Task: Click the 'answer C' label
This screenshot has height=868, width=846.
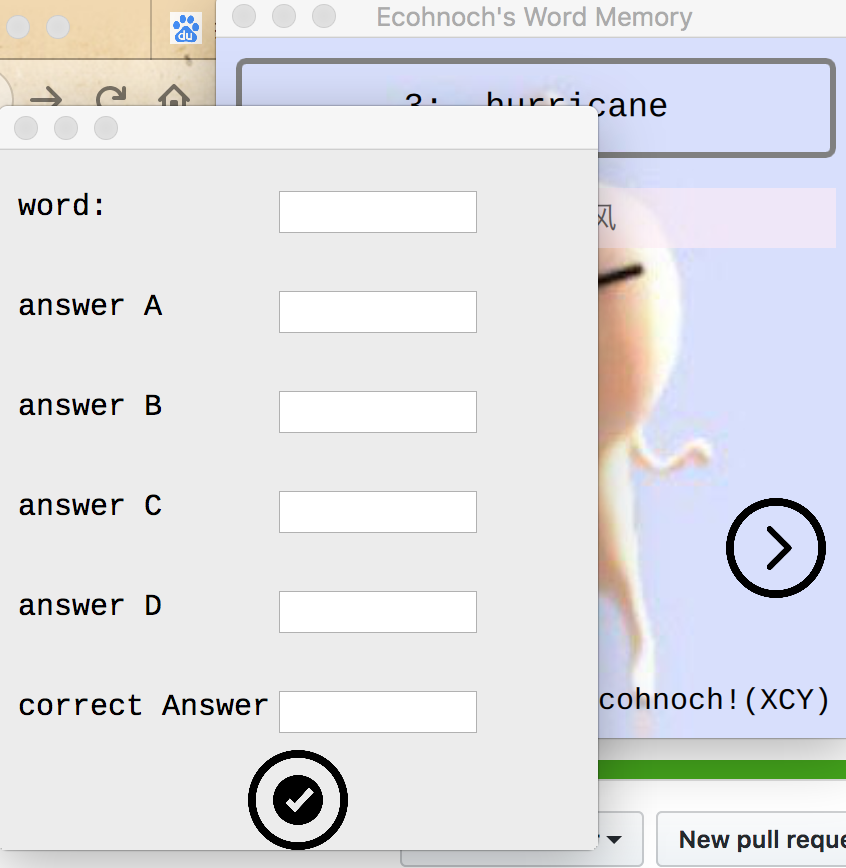Action: [x=90, y=505]
